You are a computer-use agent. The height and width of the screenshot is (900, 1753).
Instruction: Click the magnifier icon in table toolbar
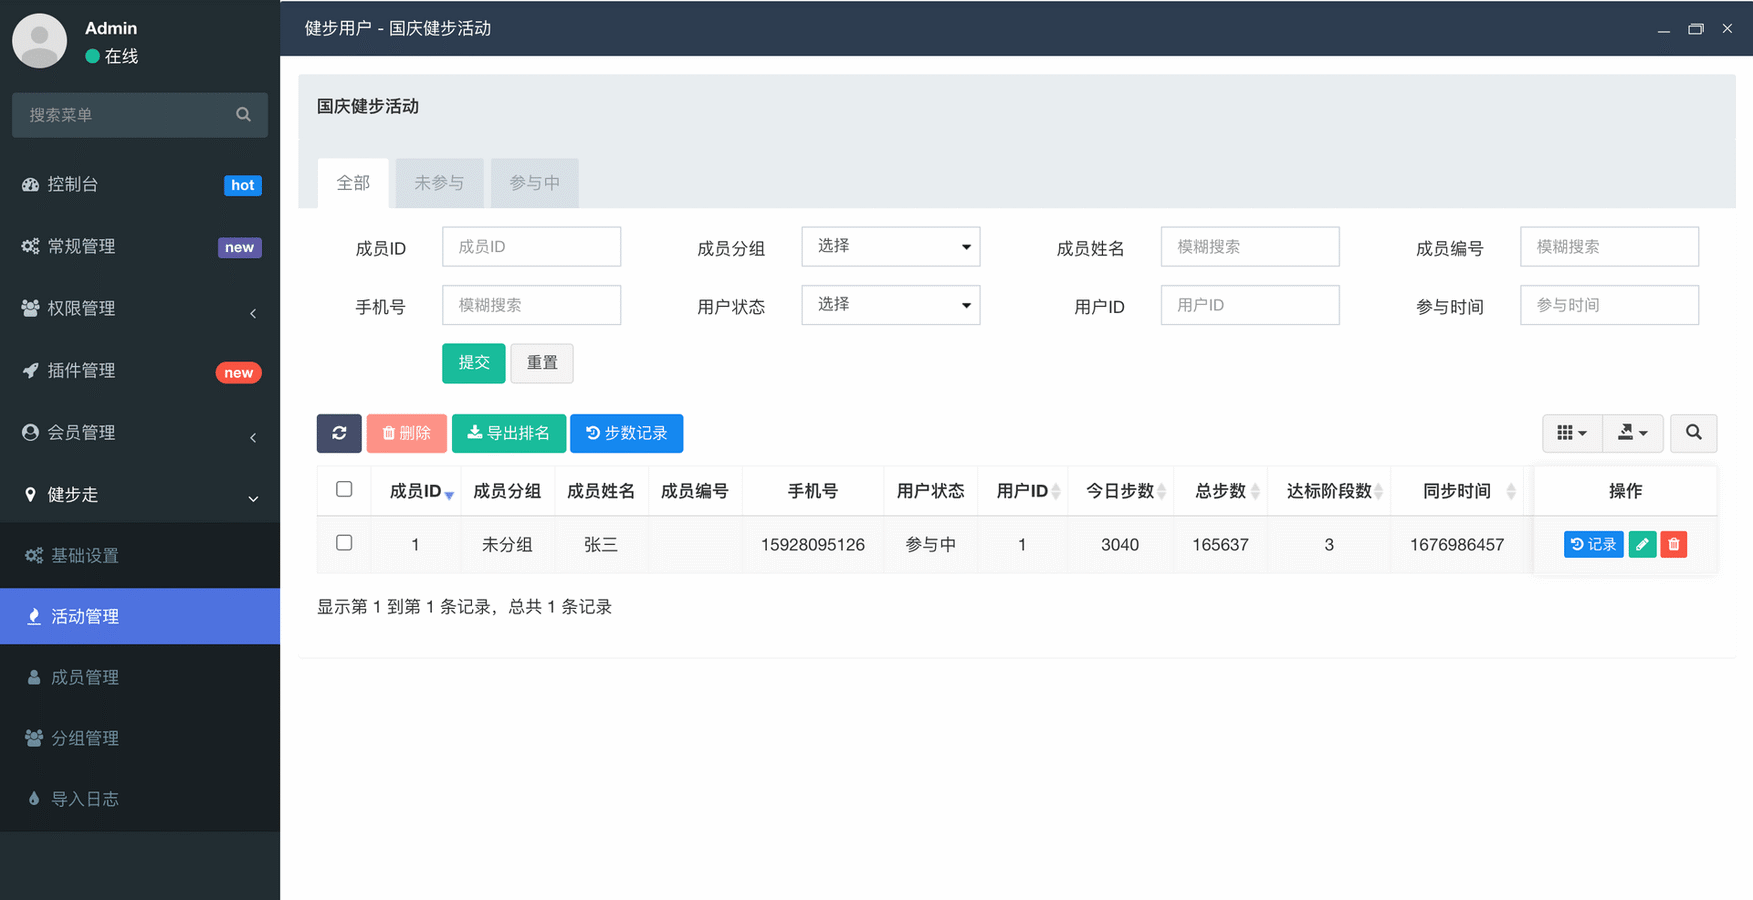pyautogui.click(x=1693, y=433)
